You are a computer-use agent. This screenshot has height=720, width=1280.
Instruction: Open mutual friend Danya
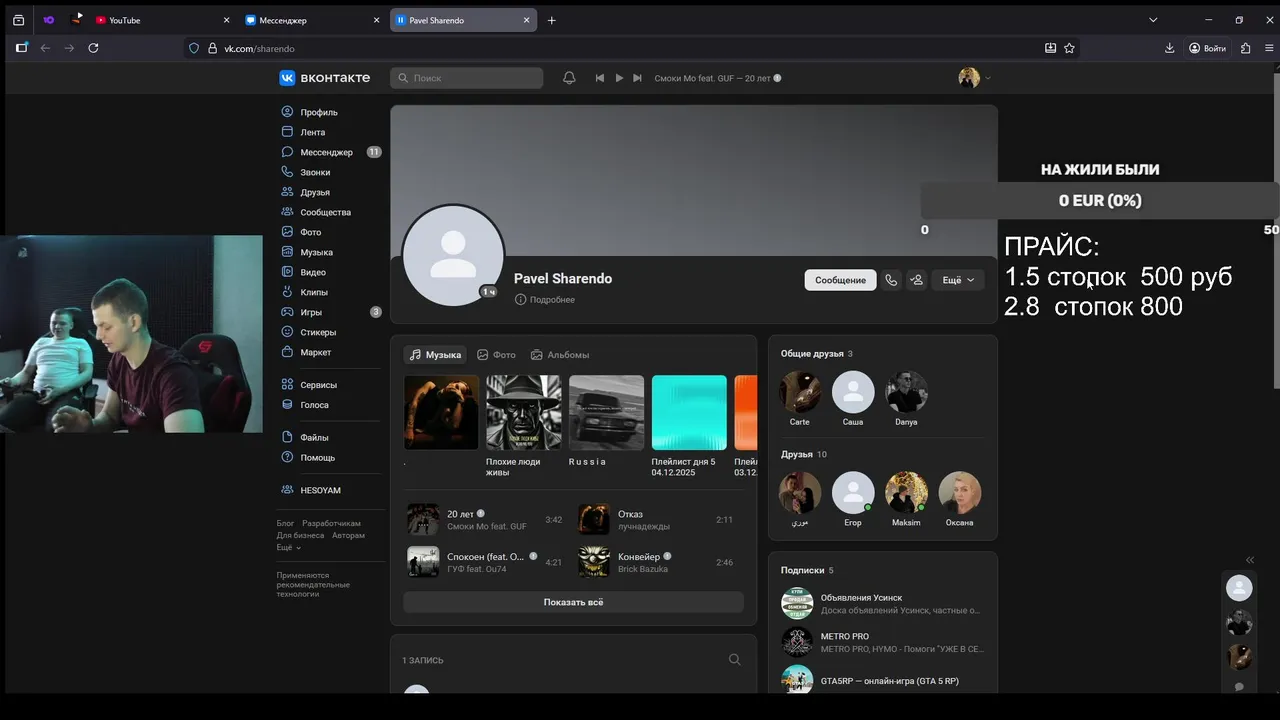click(906, 393)
